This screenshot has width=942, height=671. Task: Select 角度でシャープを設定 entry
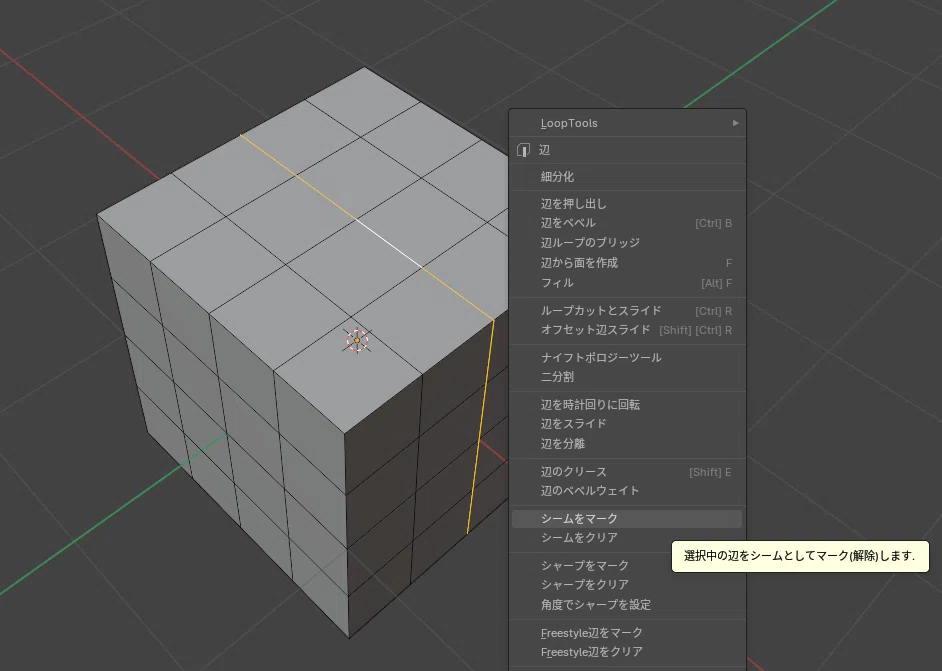pos(627,604)
